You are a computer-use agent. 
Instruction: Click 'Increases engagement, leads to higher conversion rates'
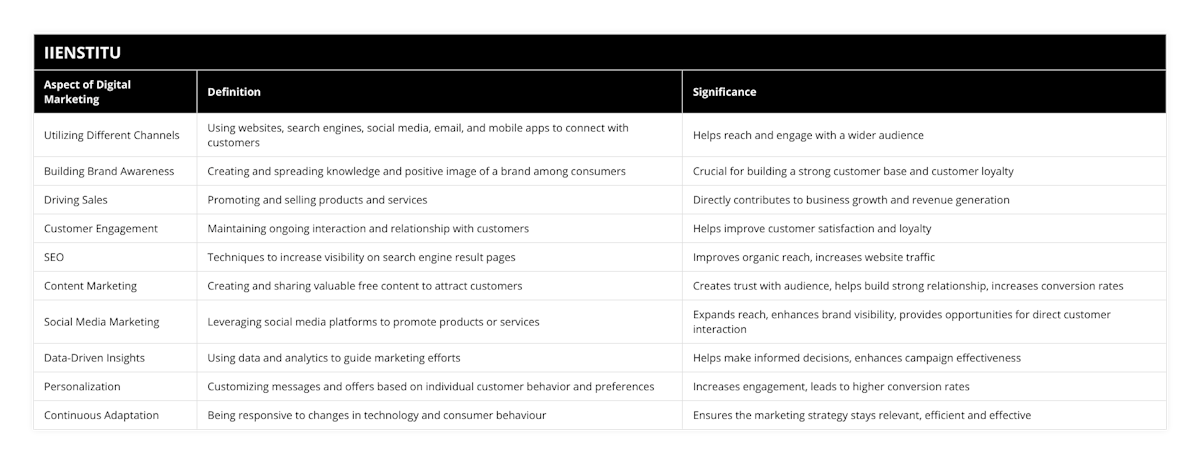831,386
